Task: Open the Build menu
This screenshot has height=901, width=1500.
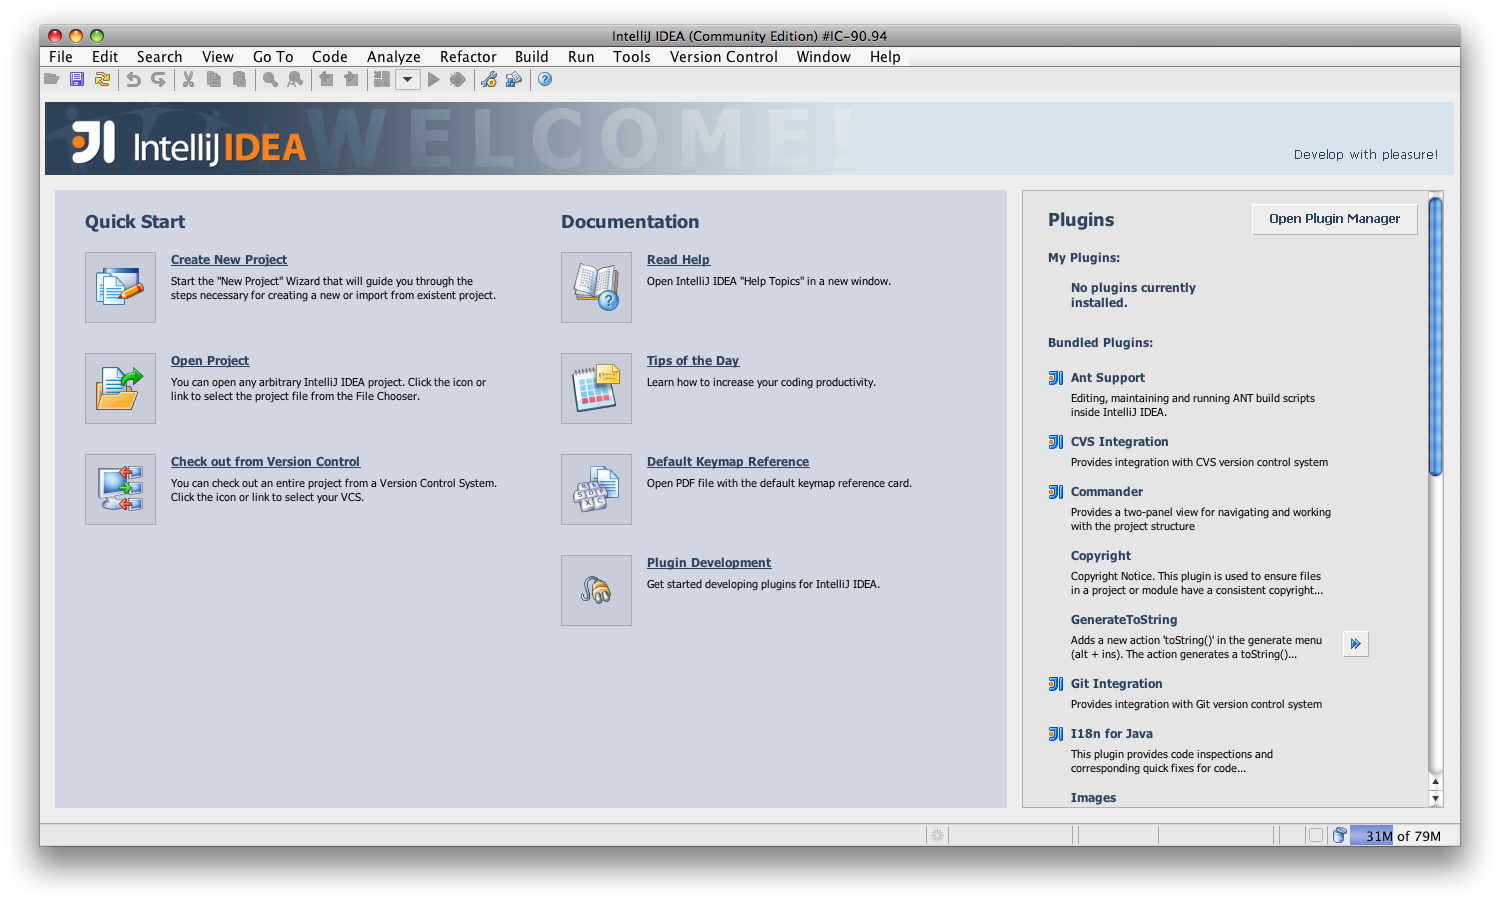Action: 532,57
